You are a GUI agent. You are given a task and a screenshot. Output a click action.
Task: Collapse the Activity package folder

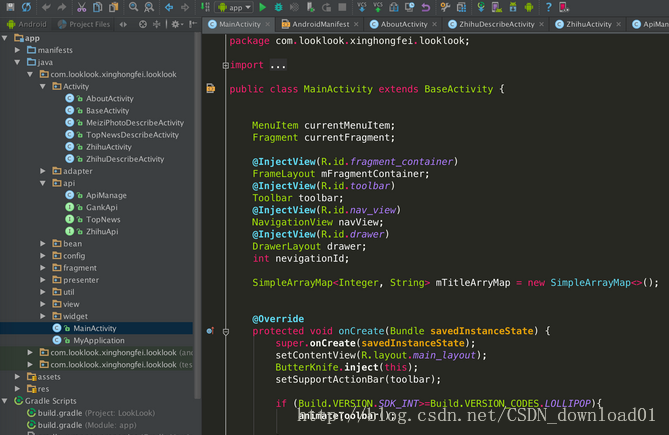43,87
